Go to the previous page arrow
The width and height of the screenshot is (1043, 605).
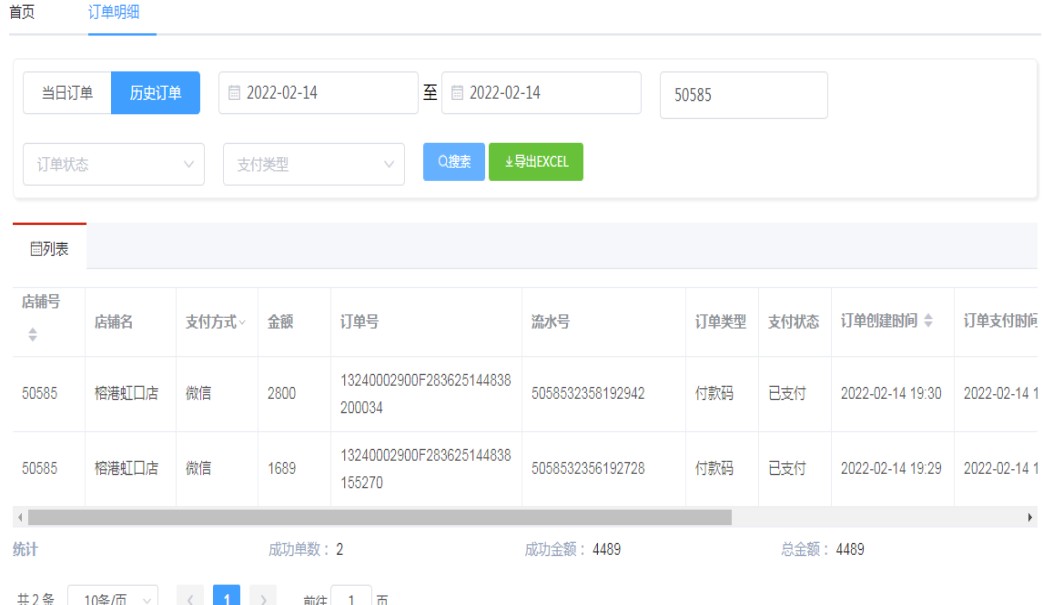pyautogui.click(x=193, y=598)
